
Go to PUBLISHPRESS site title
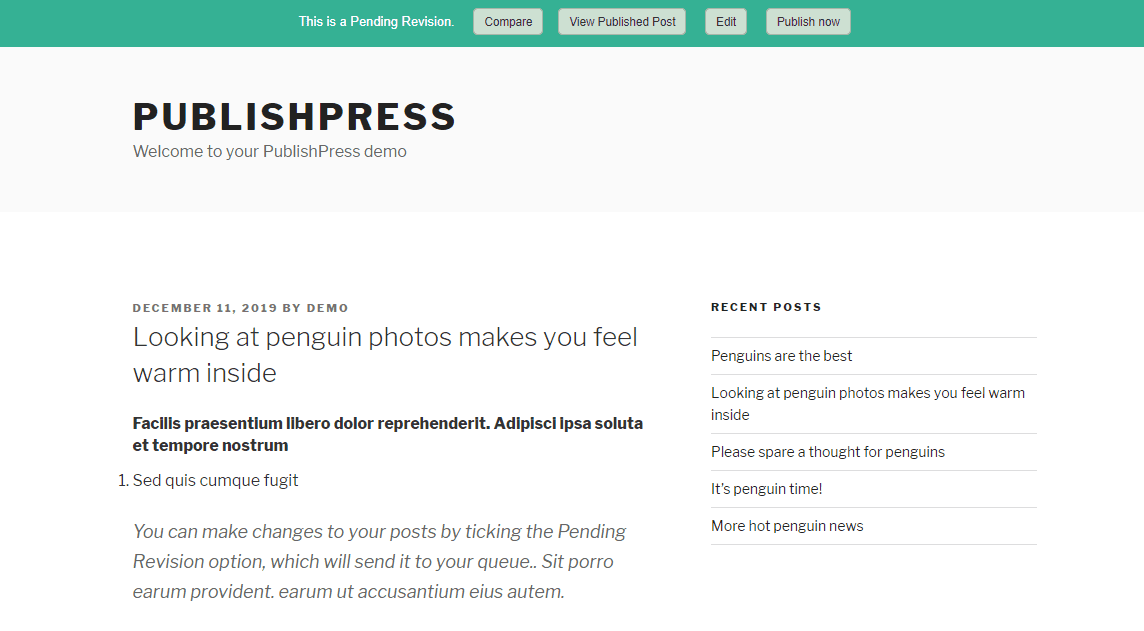click(295, 117)
